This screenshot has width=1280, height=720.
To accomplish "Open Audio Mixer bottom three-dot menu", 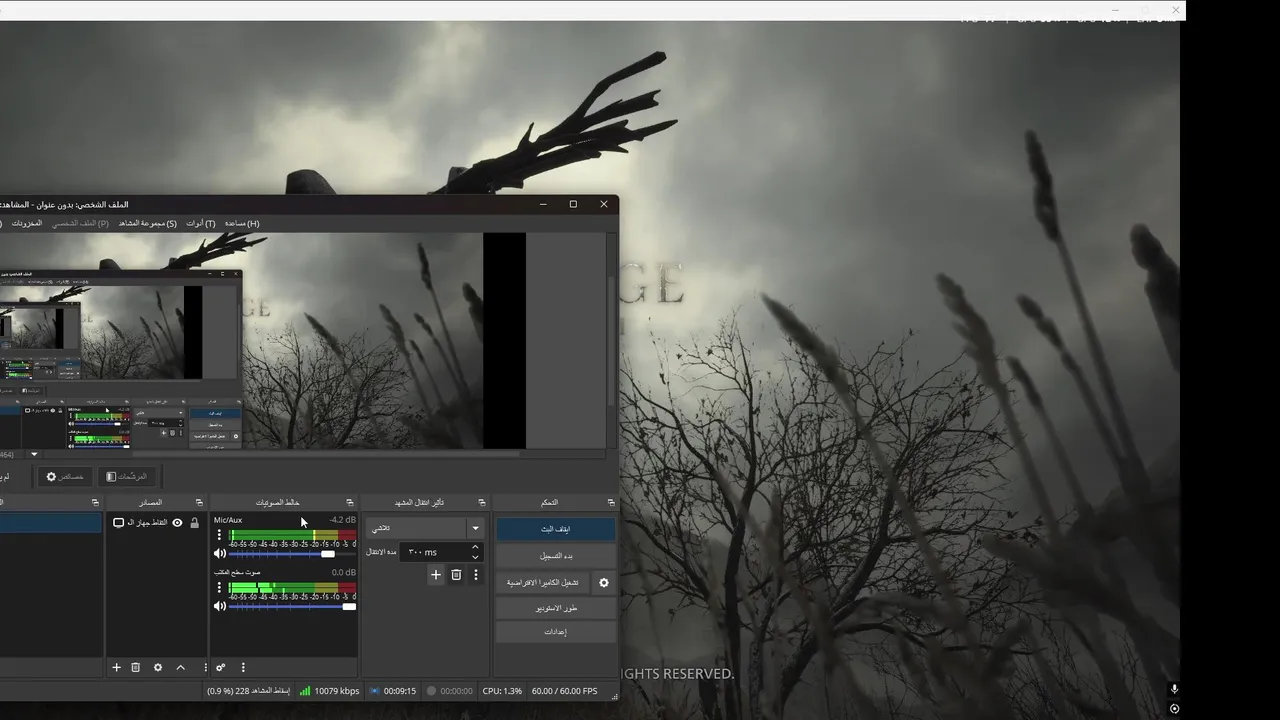I will coord(242,667).
